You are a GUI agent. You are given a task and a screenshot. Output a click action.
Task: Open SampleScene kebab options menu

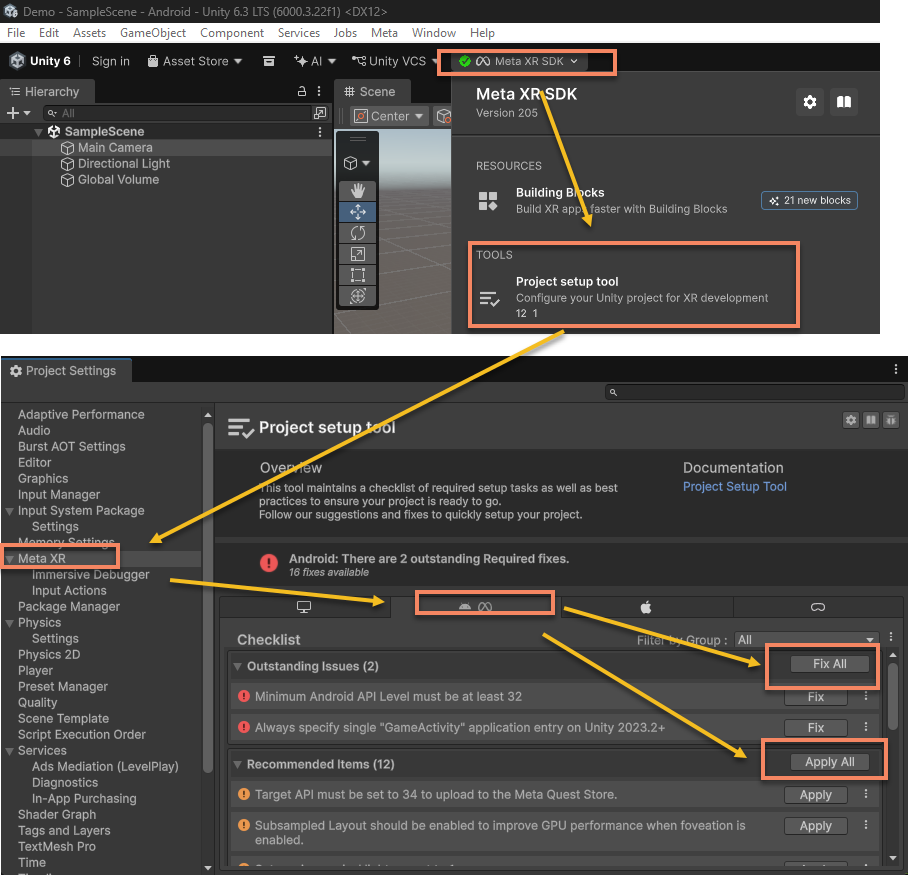coord(320,132)
